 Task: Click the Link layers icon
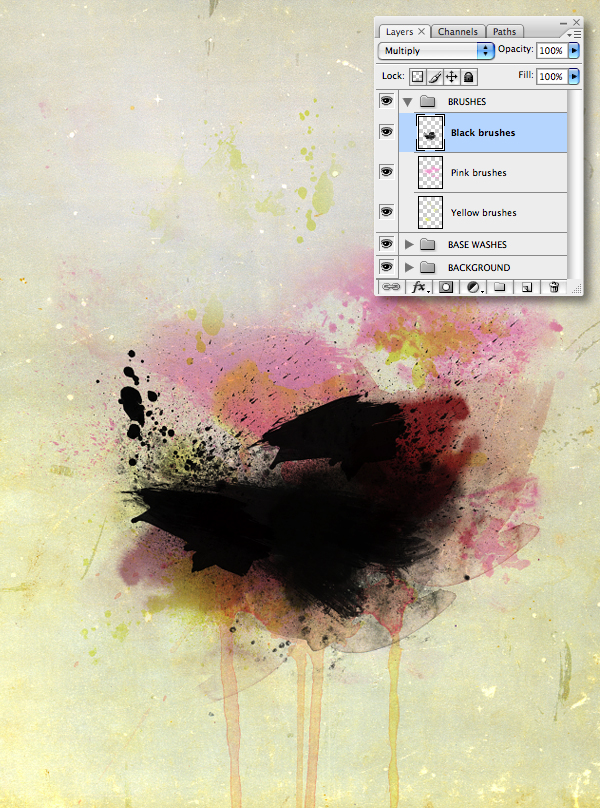click(x=391, y=287)
